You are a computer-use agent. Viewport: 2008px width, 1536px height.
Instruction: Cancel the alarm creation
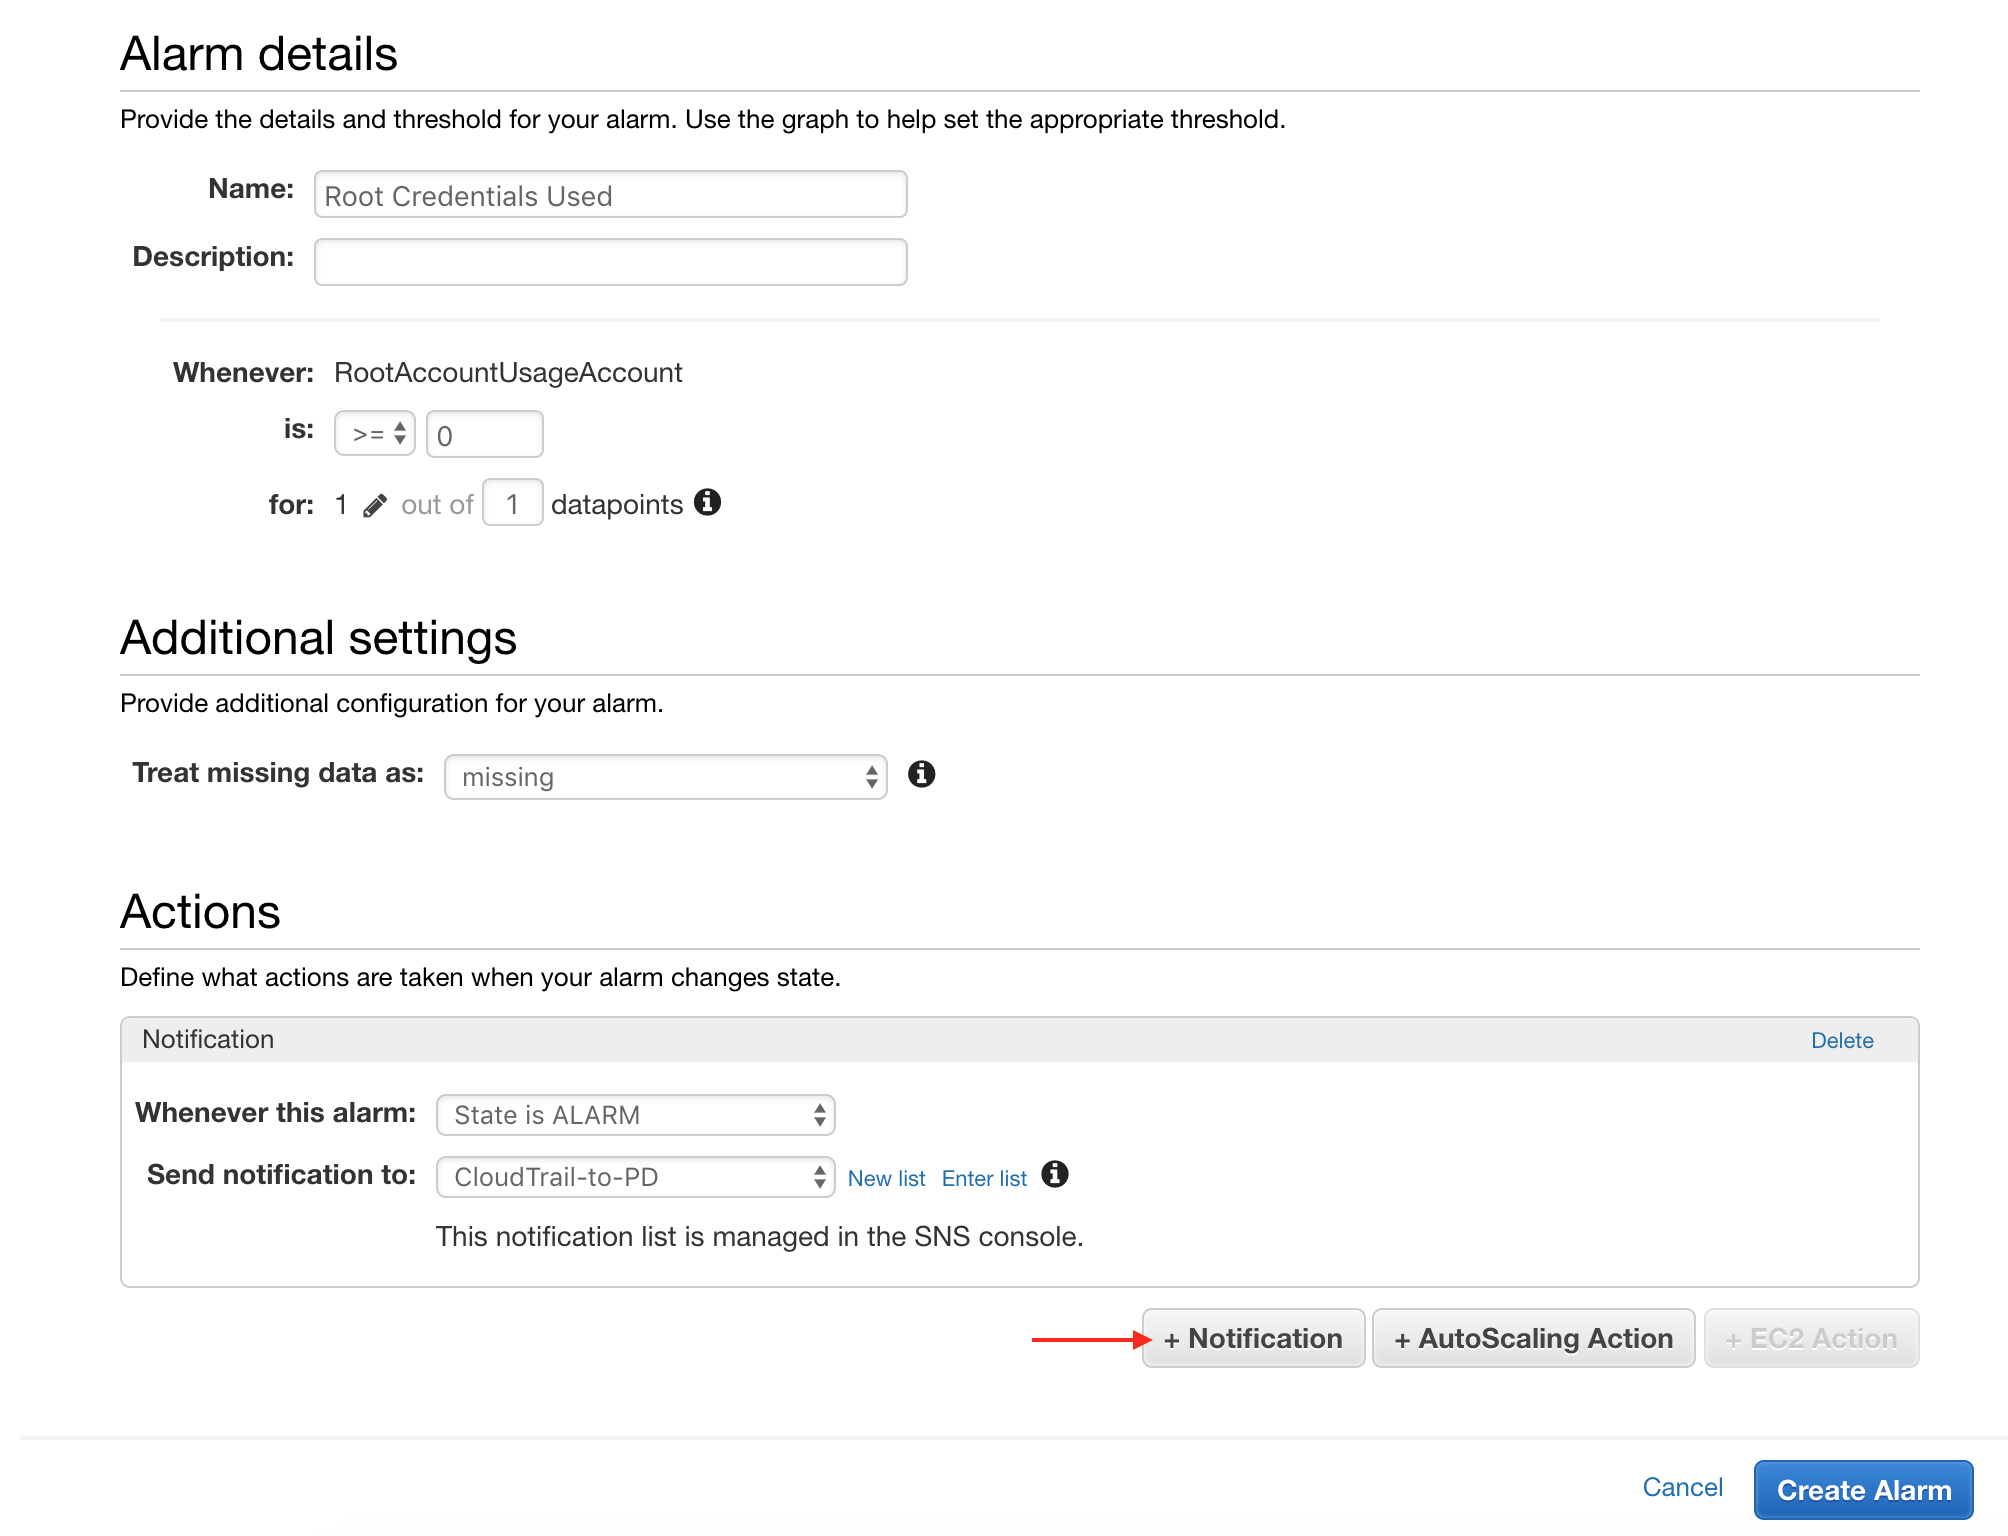click(1682, 1487)
